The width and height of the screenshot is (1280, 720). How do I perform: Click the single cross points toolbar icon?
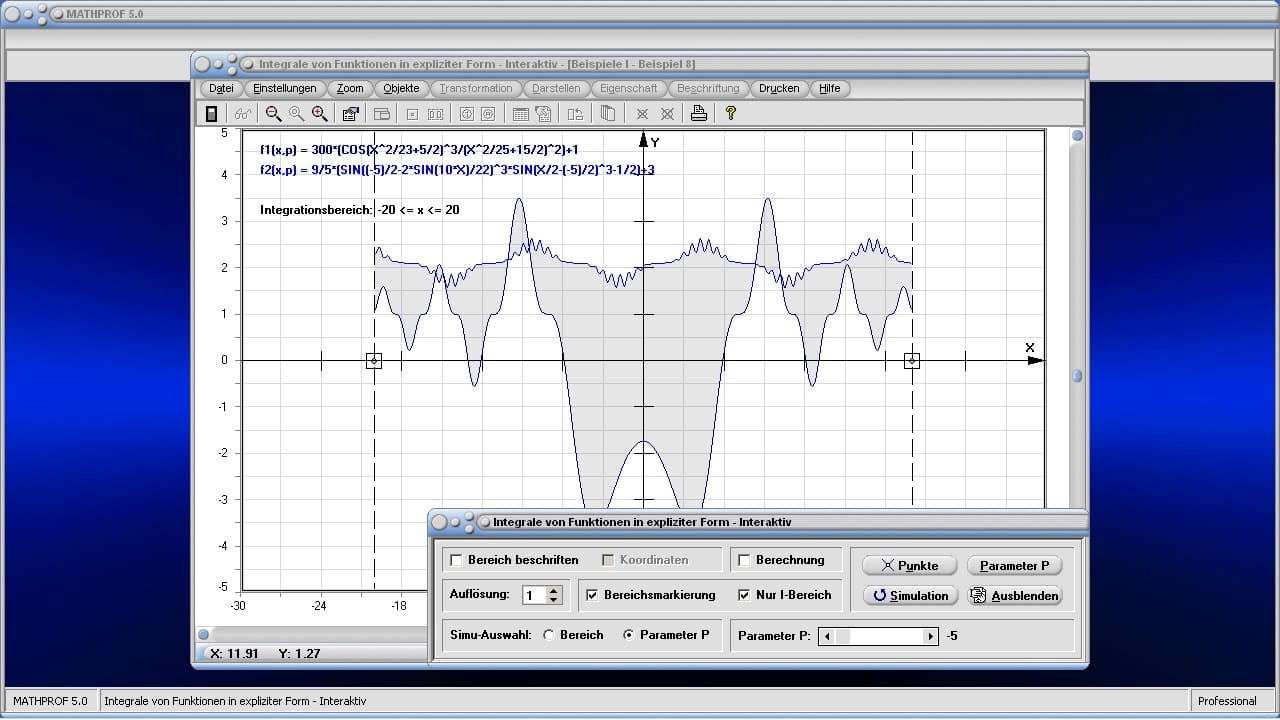tap(642, 114)
